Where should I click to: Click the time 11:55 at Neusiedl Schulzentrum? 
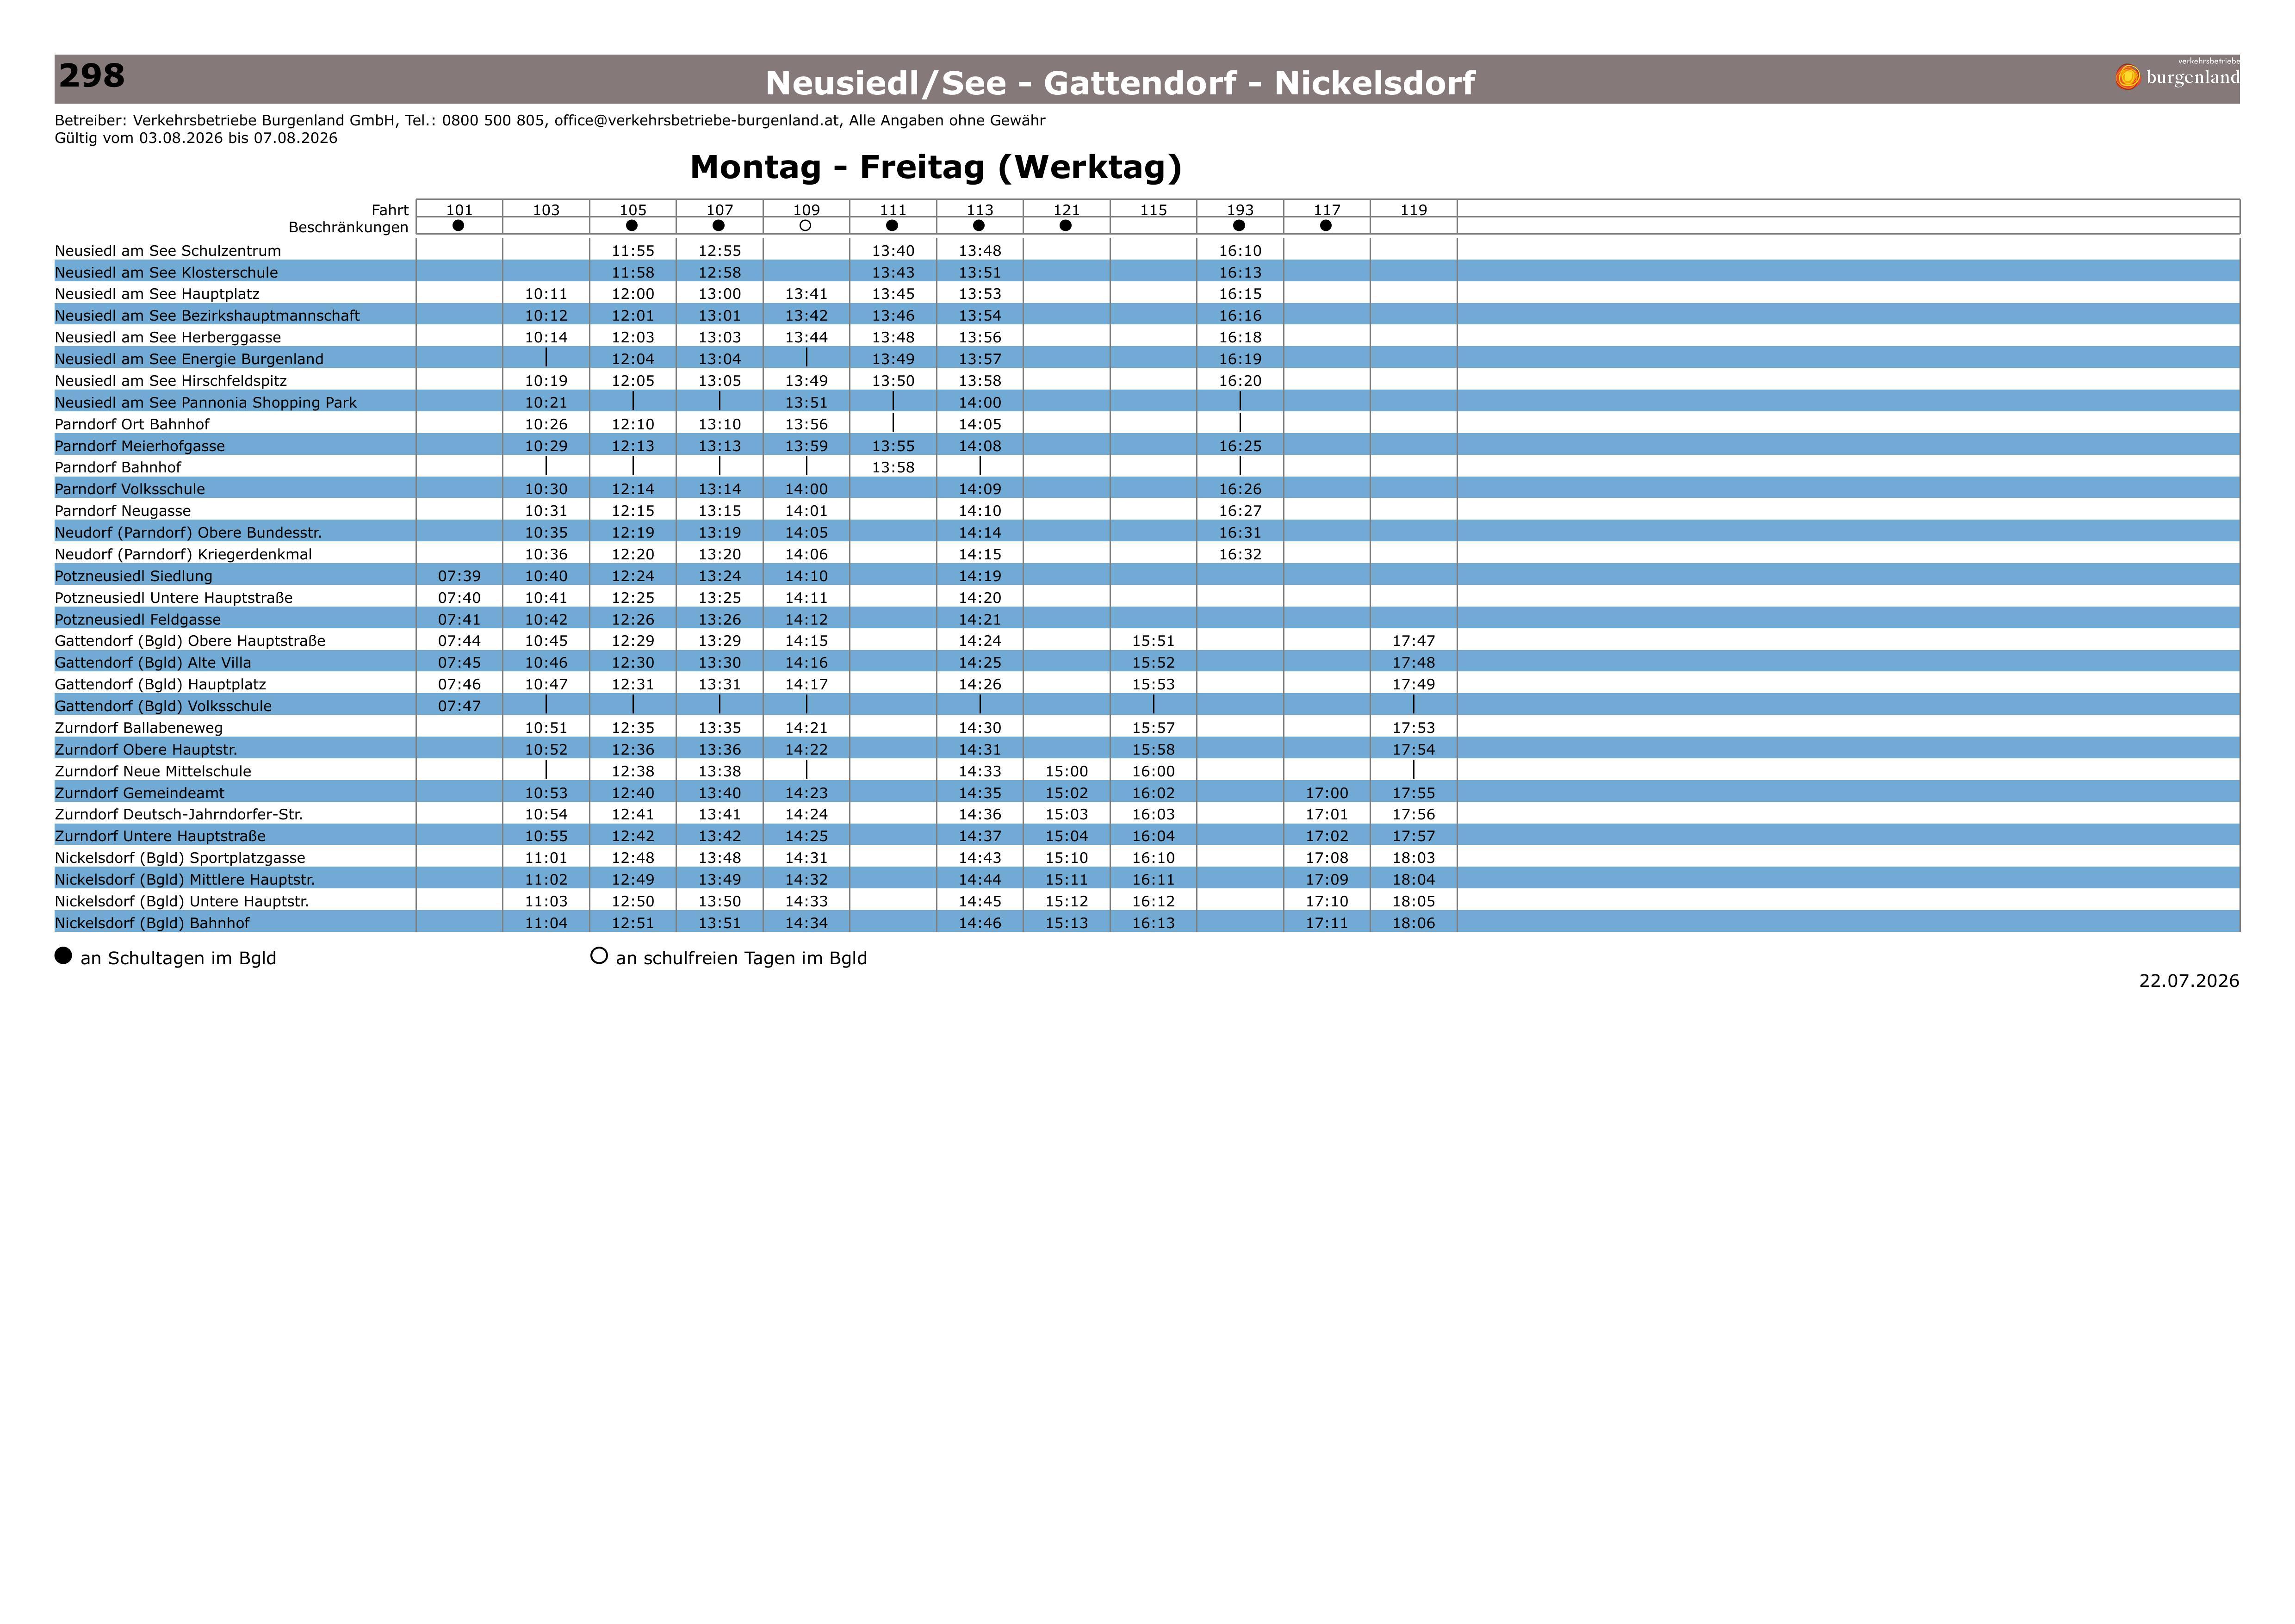pos(633,251)
